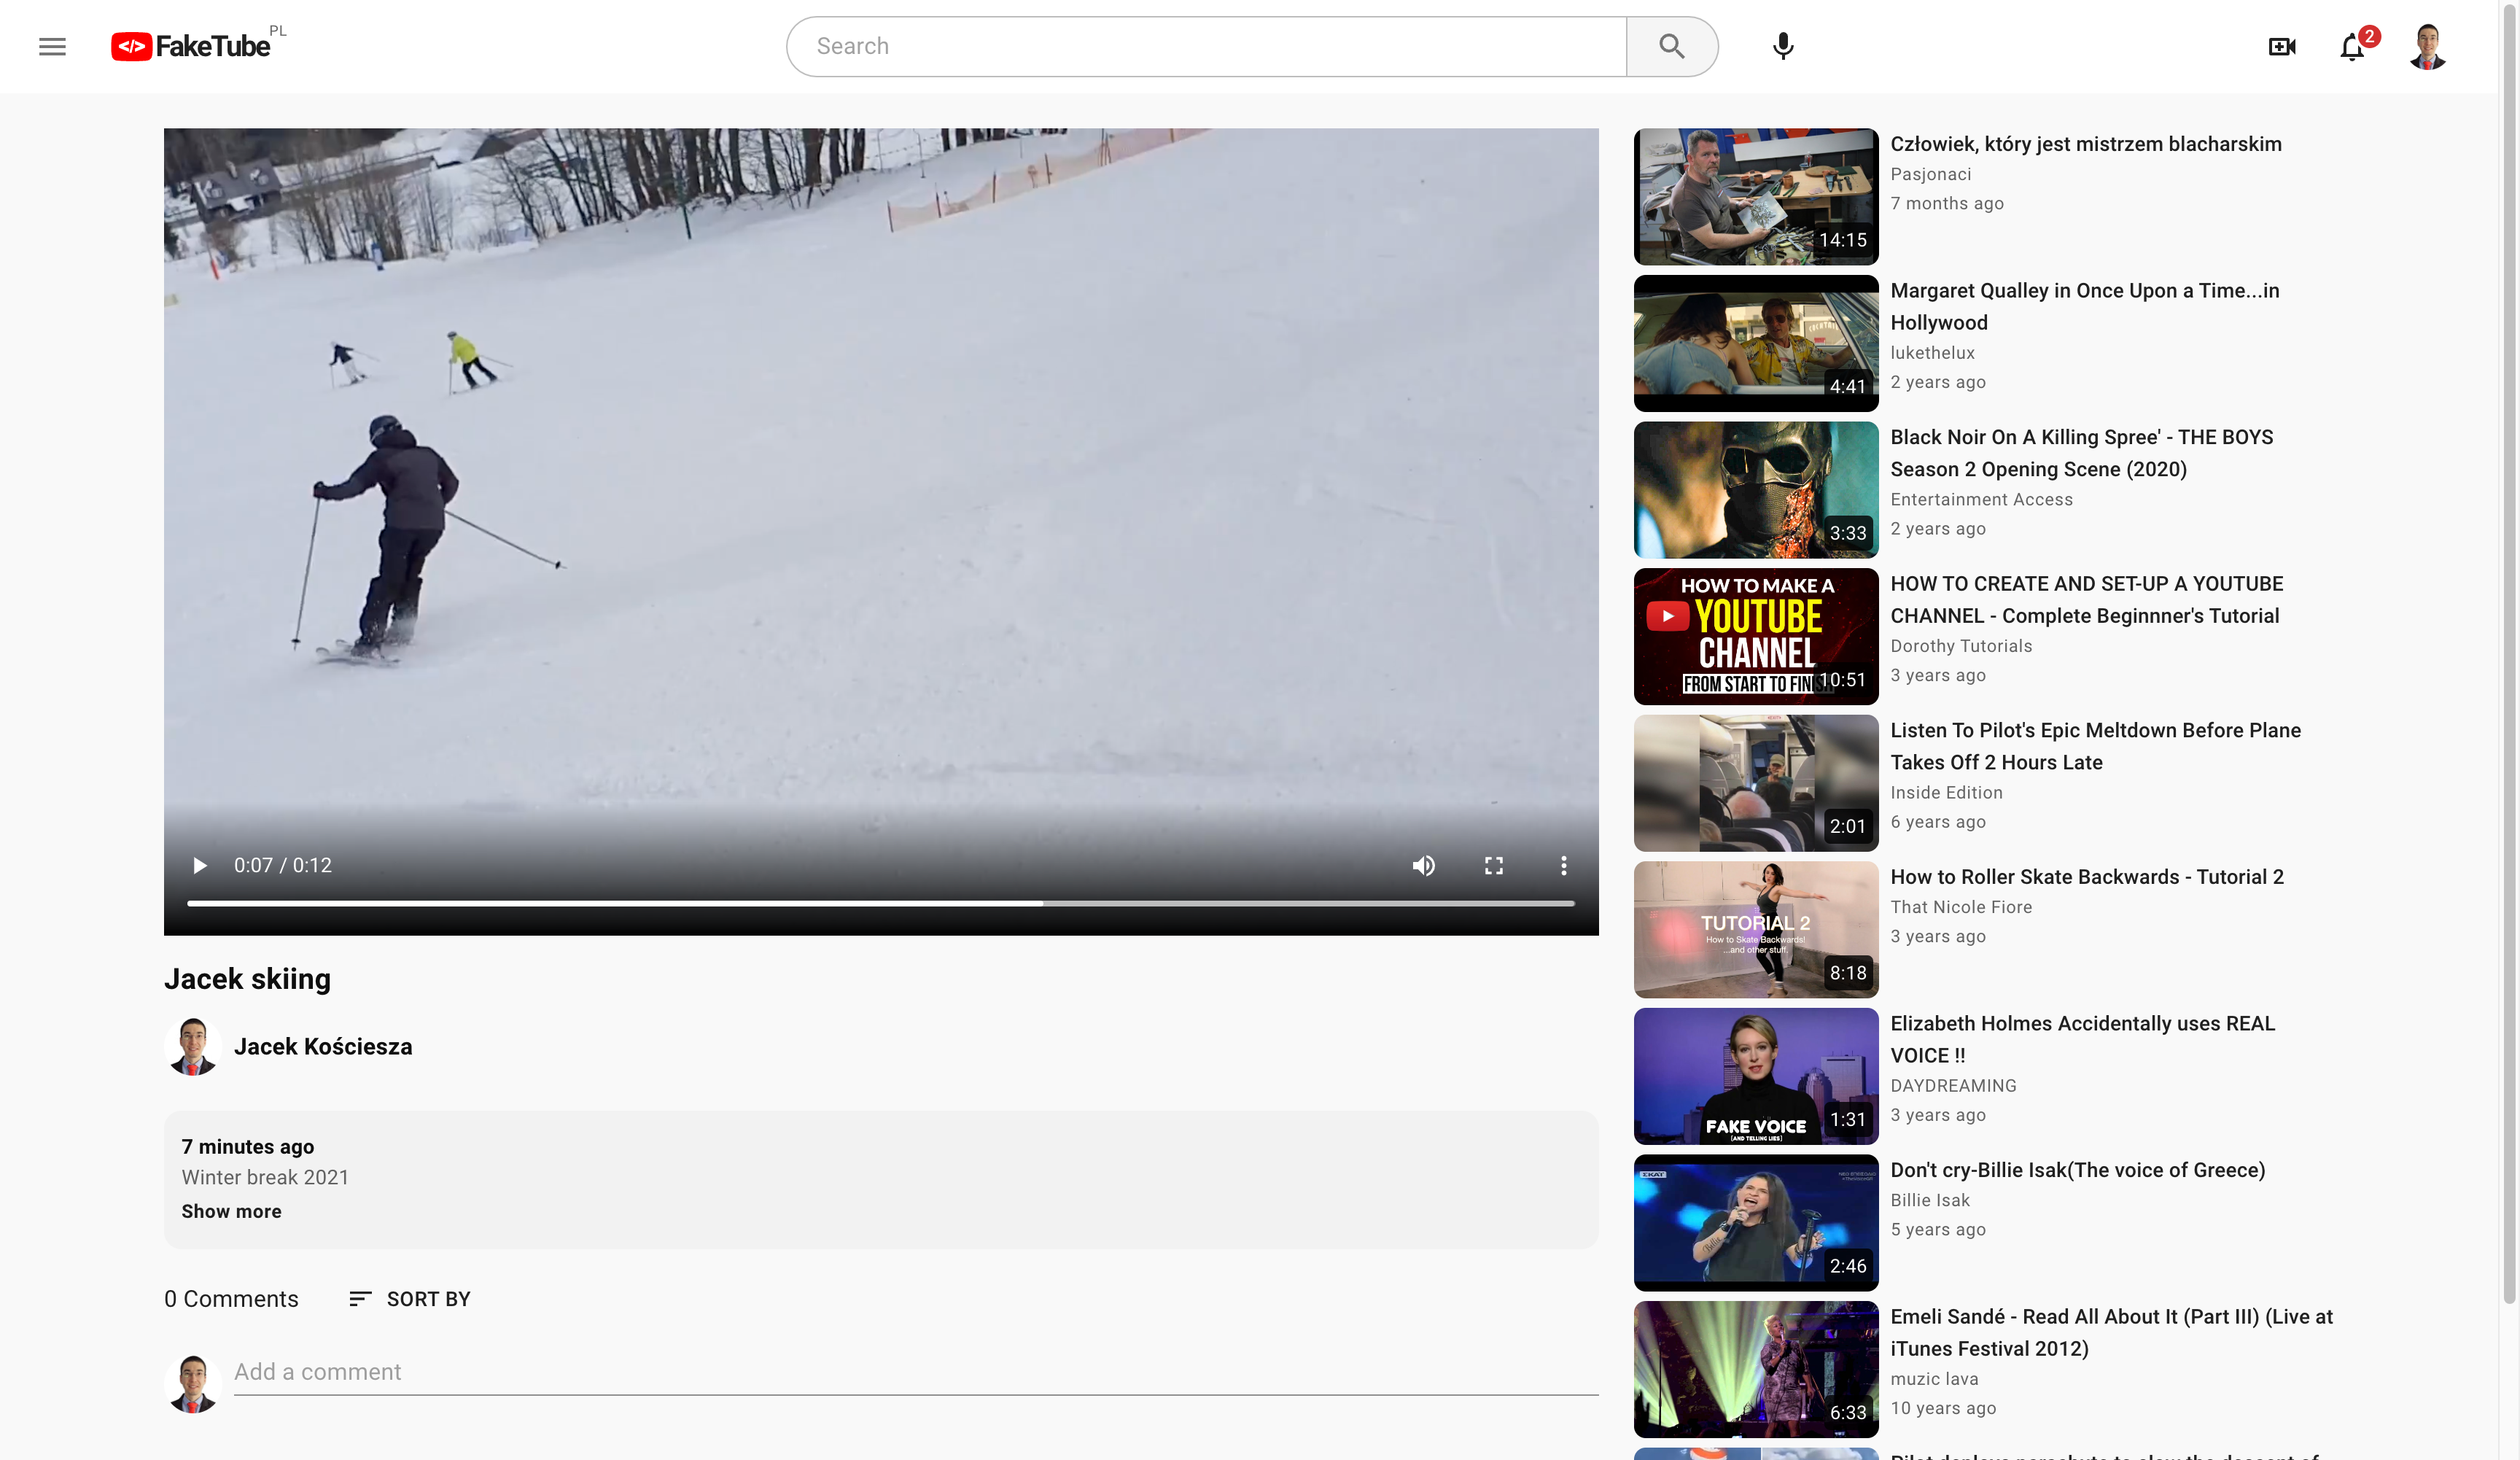Viewport: 2520px width, 1460px height.
Task: Click title 'Don't cry-Billie Isak'
Action: click(x=2078, y=1170)
